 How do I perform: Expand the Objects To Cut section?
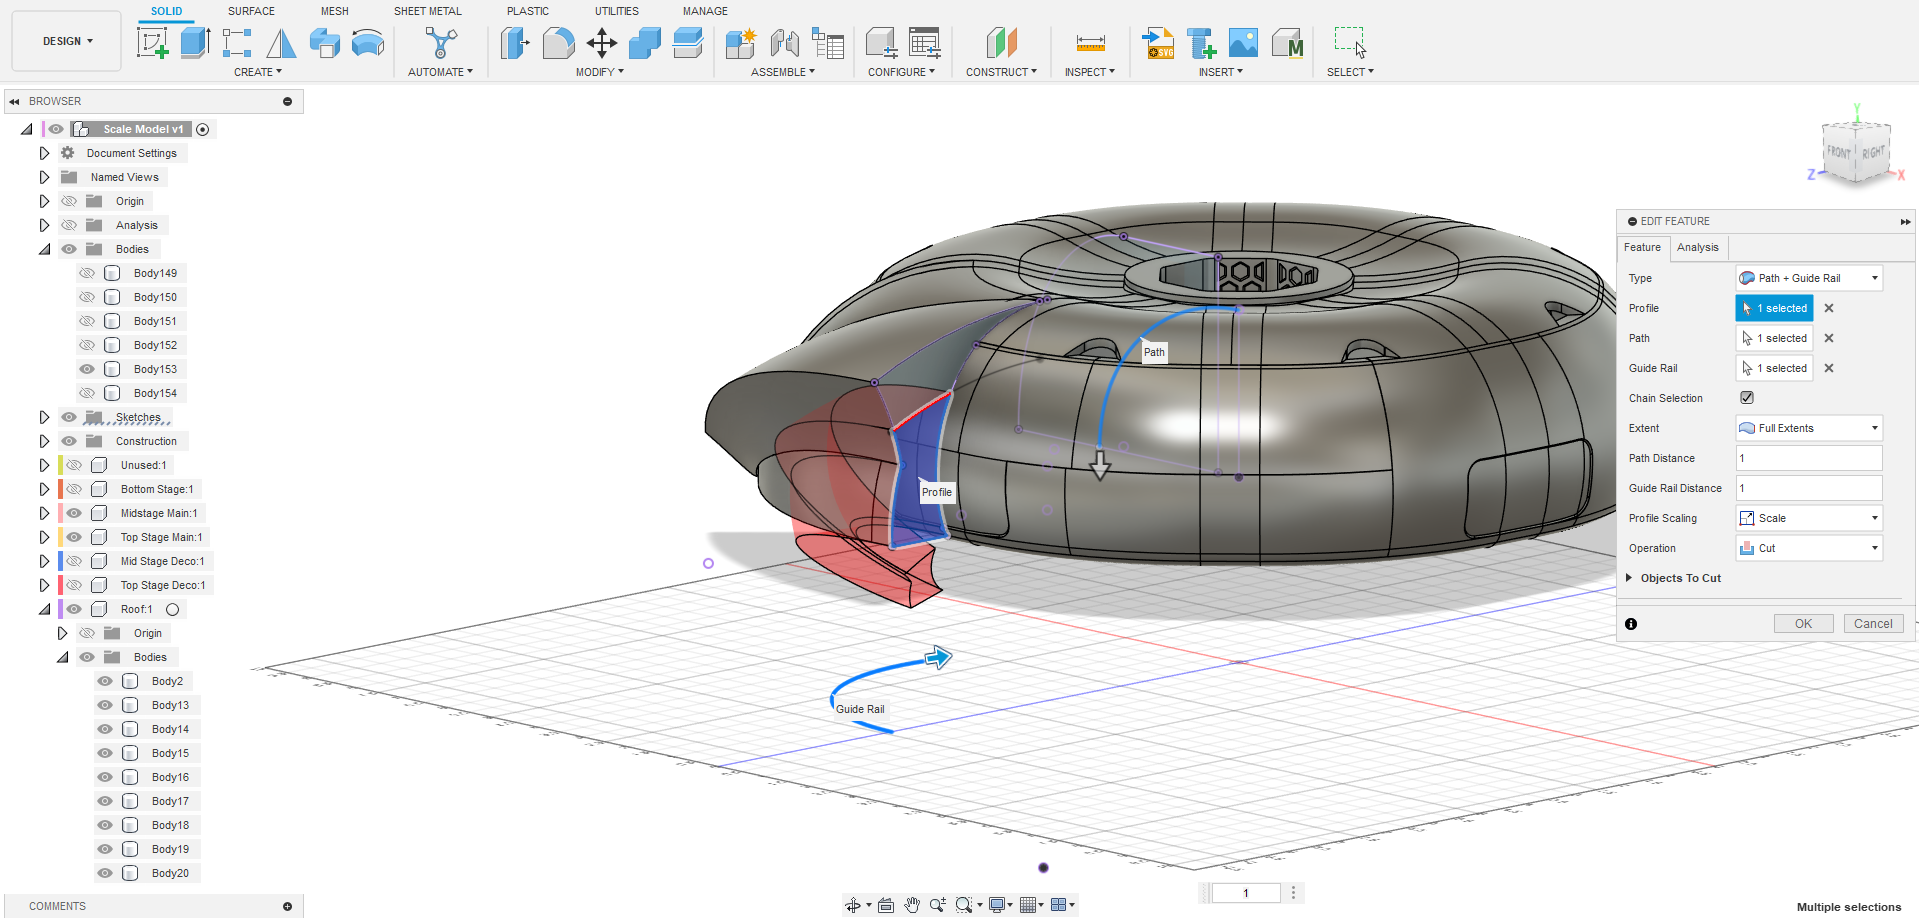click(x=1629, y=578)
